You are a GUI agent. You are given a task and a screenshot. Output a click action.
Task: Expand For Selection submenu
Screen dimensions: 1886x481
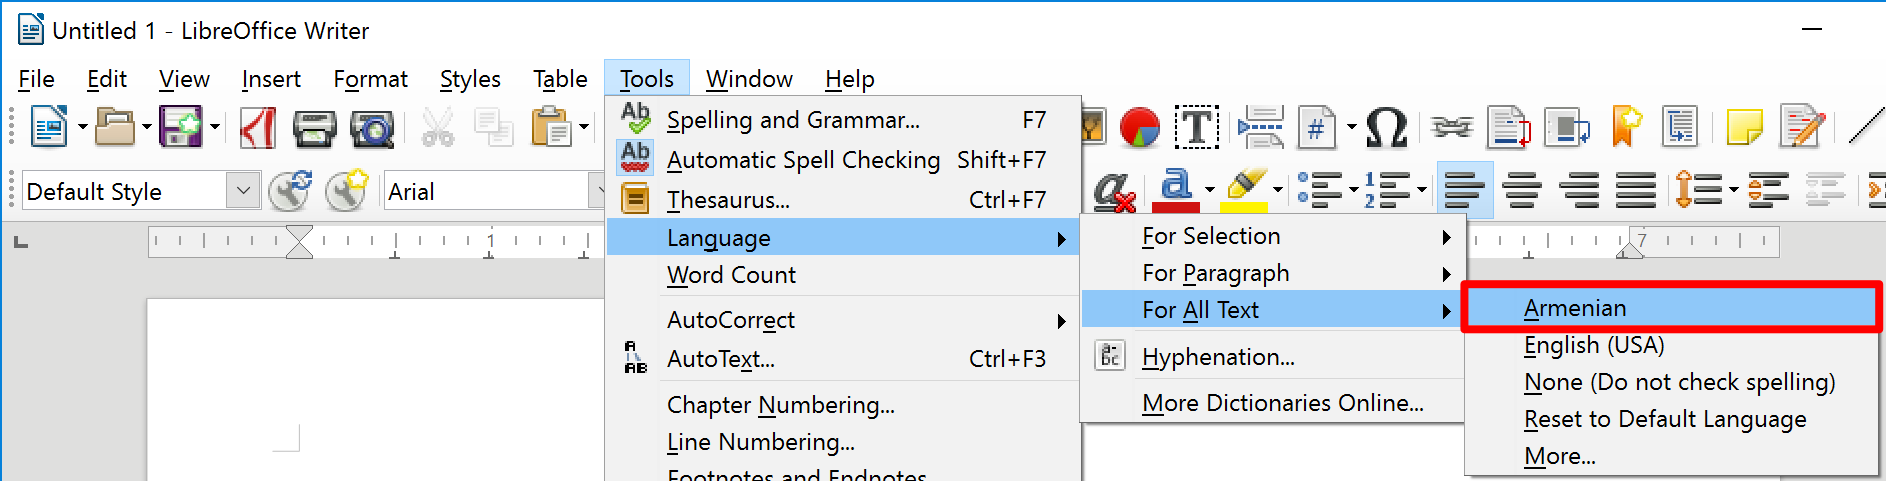point(1272,236)
